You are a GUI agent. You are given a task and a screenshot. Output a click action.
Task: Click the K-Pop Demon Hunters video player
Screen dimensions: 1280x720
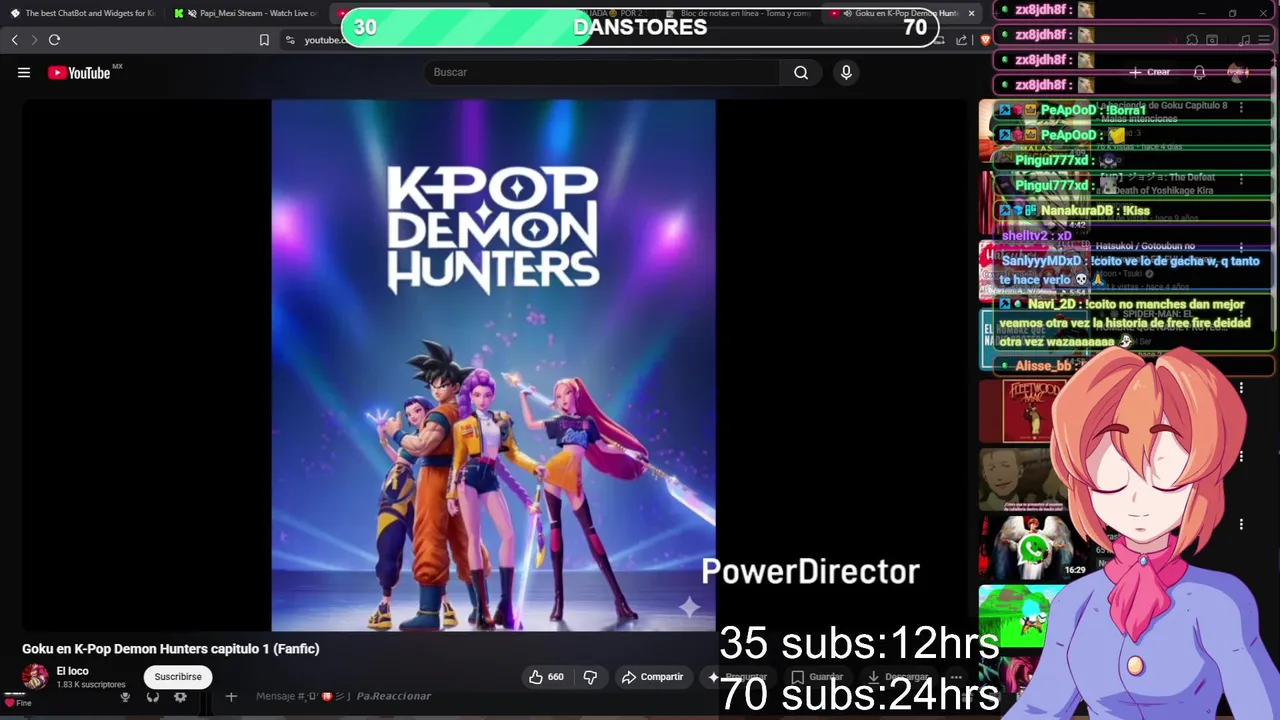point(493,365)
